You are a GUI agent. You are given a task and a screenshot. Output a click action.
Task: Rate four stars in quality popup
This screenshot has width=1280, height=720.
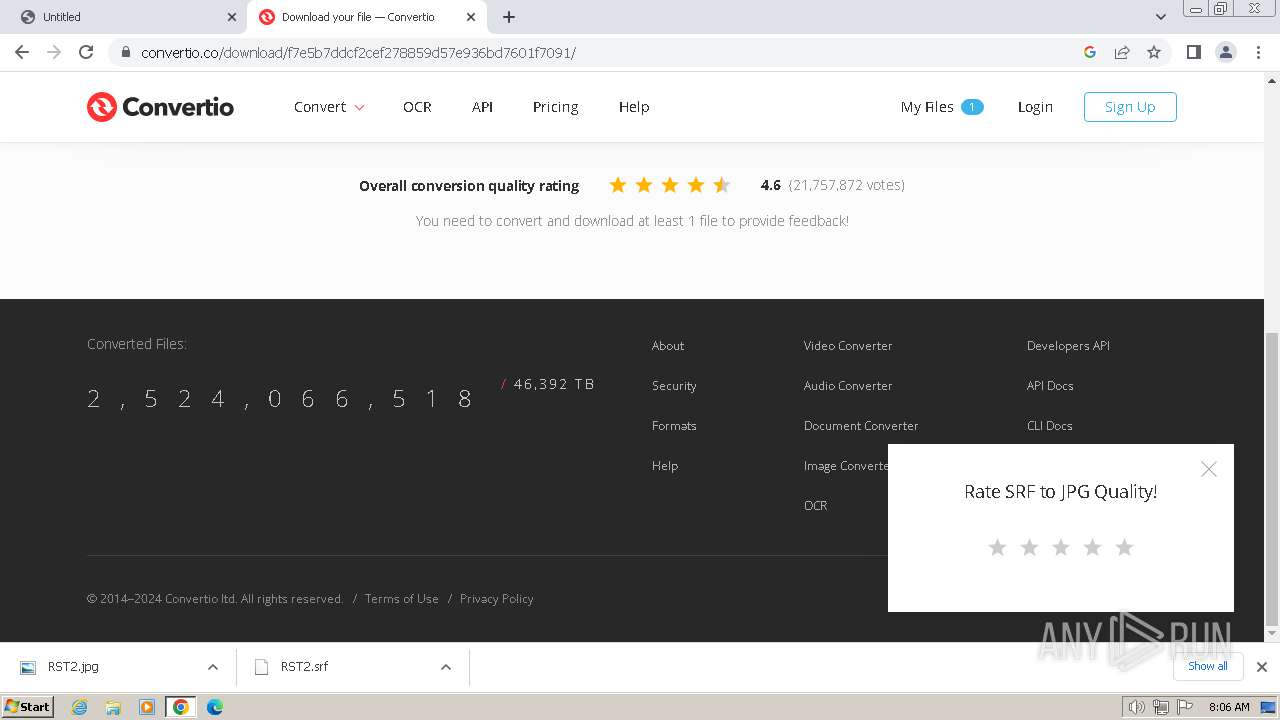tap(1092, 547)
